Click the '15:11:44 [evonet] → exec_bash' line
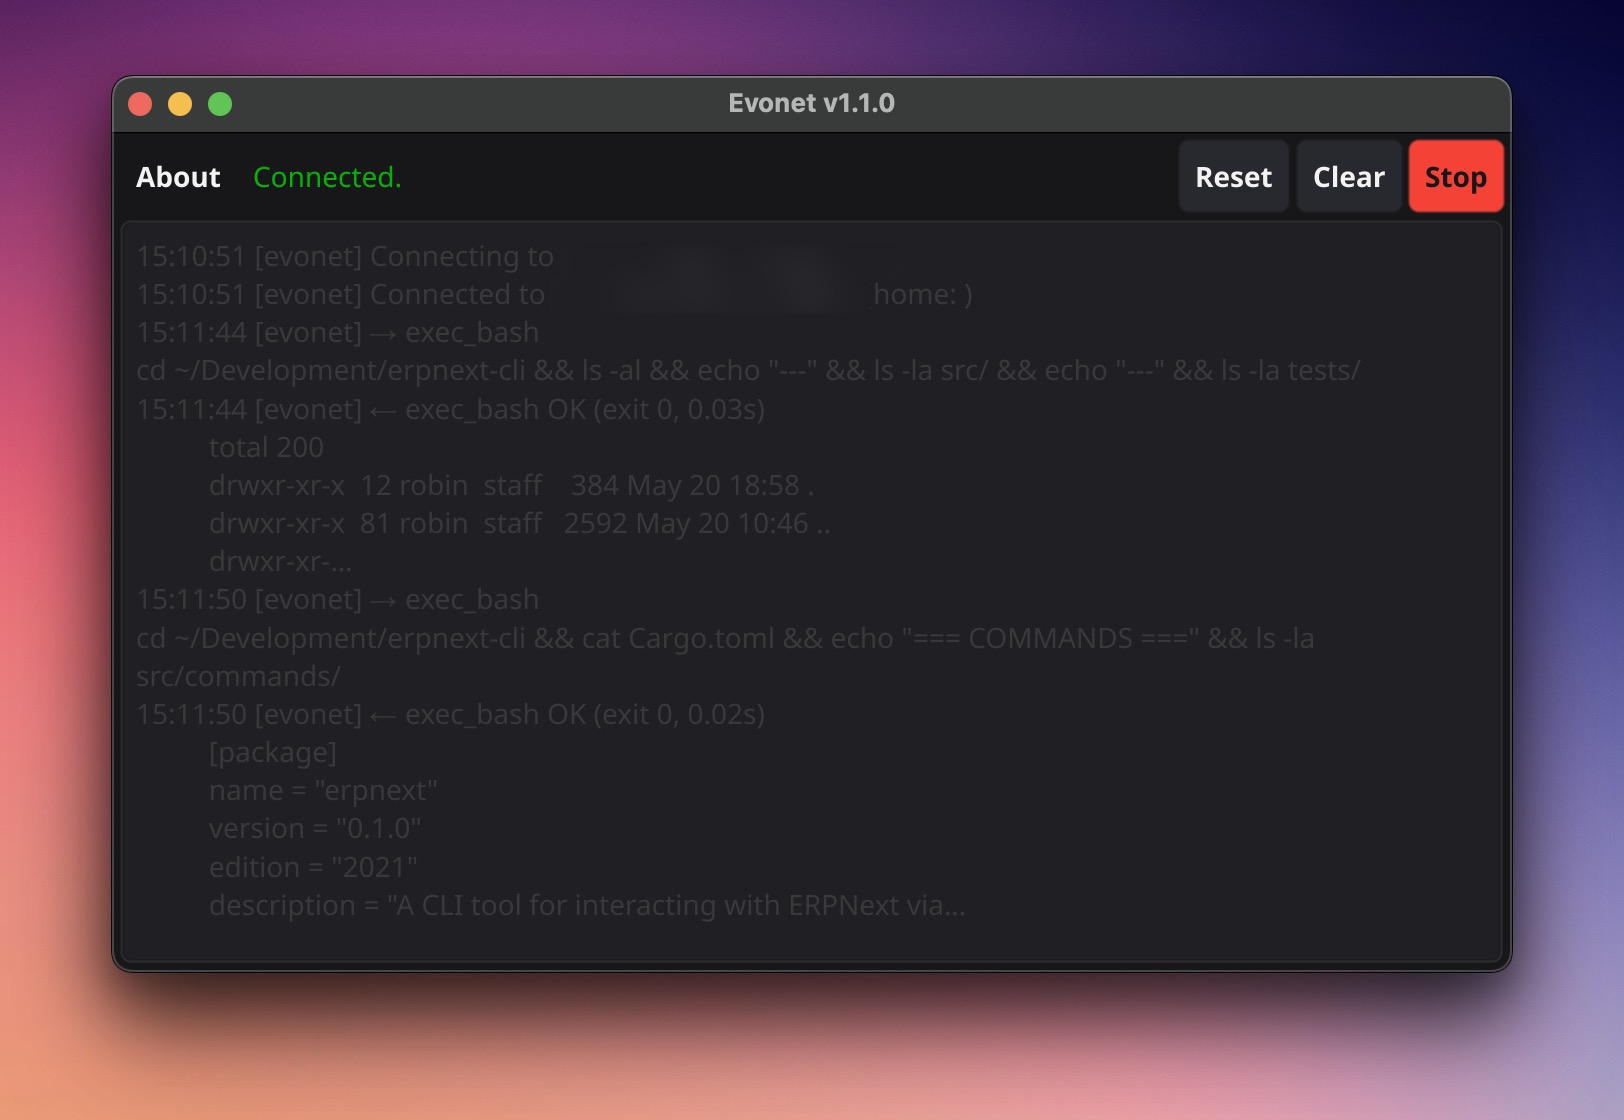Screen dimensions: 1624x1120 pos(337,333)
